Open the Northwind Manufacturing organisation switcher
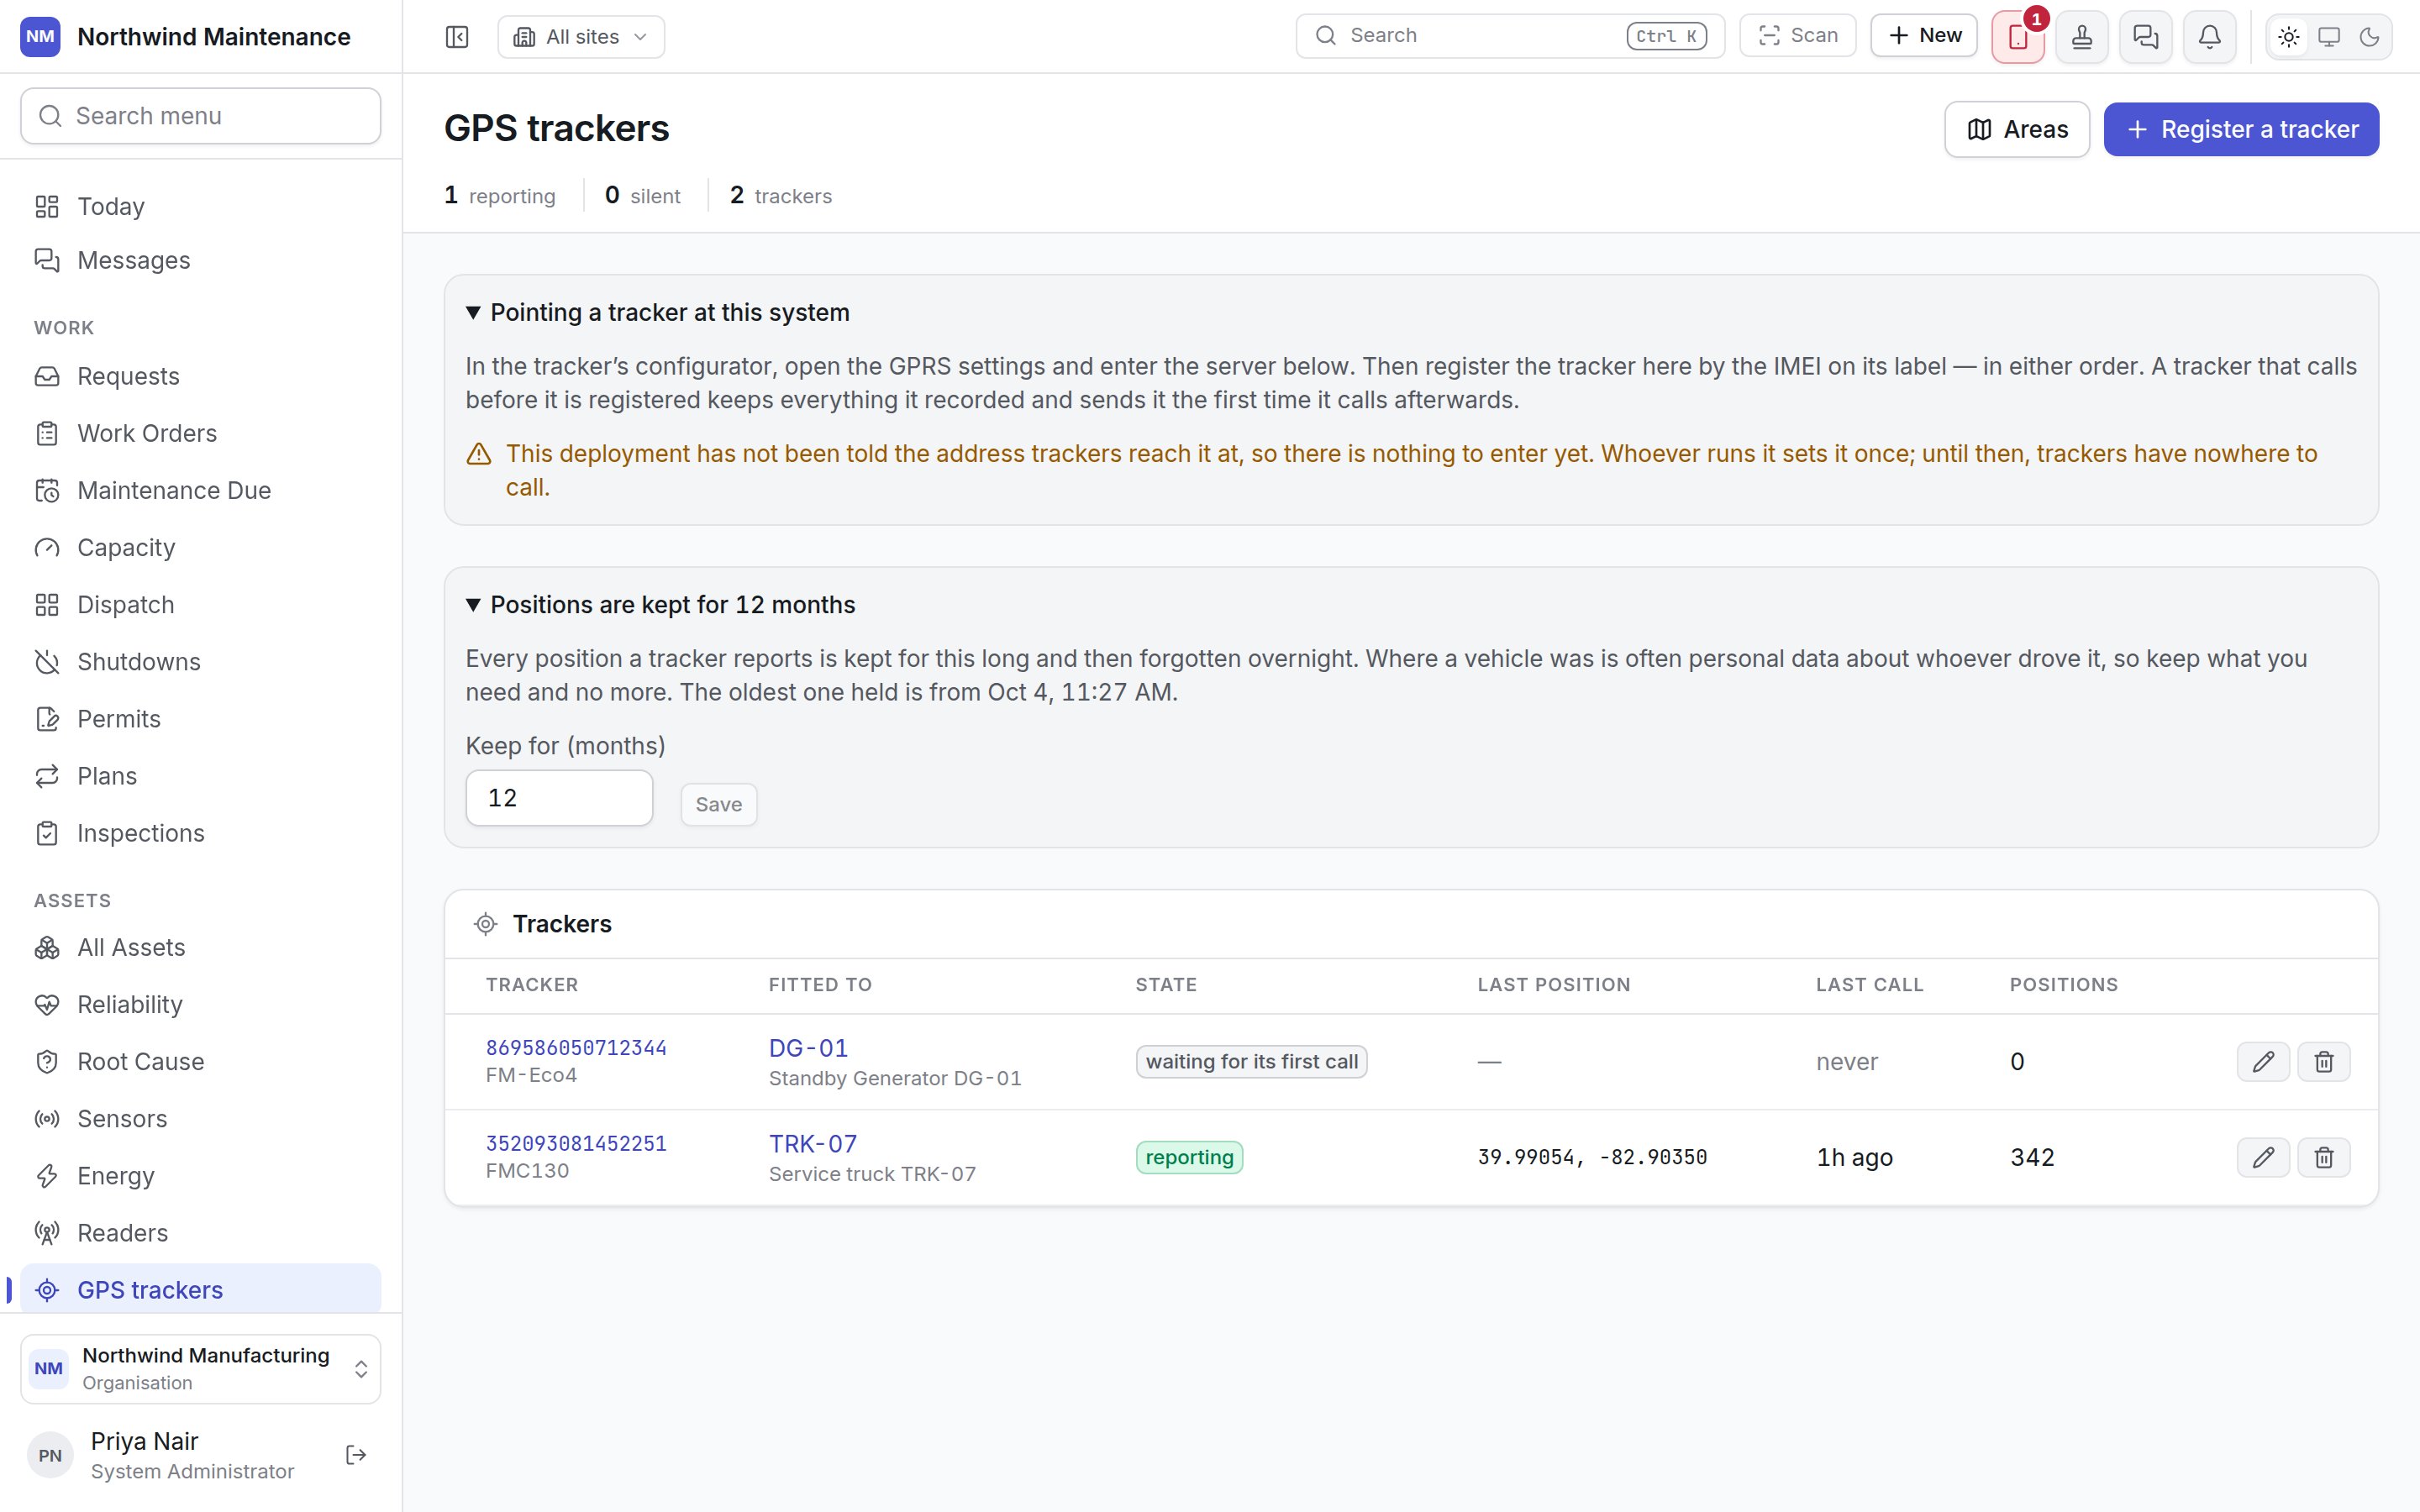This screenshot has height=1512, width=2420. pyautogui.click(x=201, y=1368)
